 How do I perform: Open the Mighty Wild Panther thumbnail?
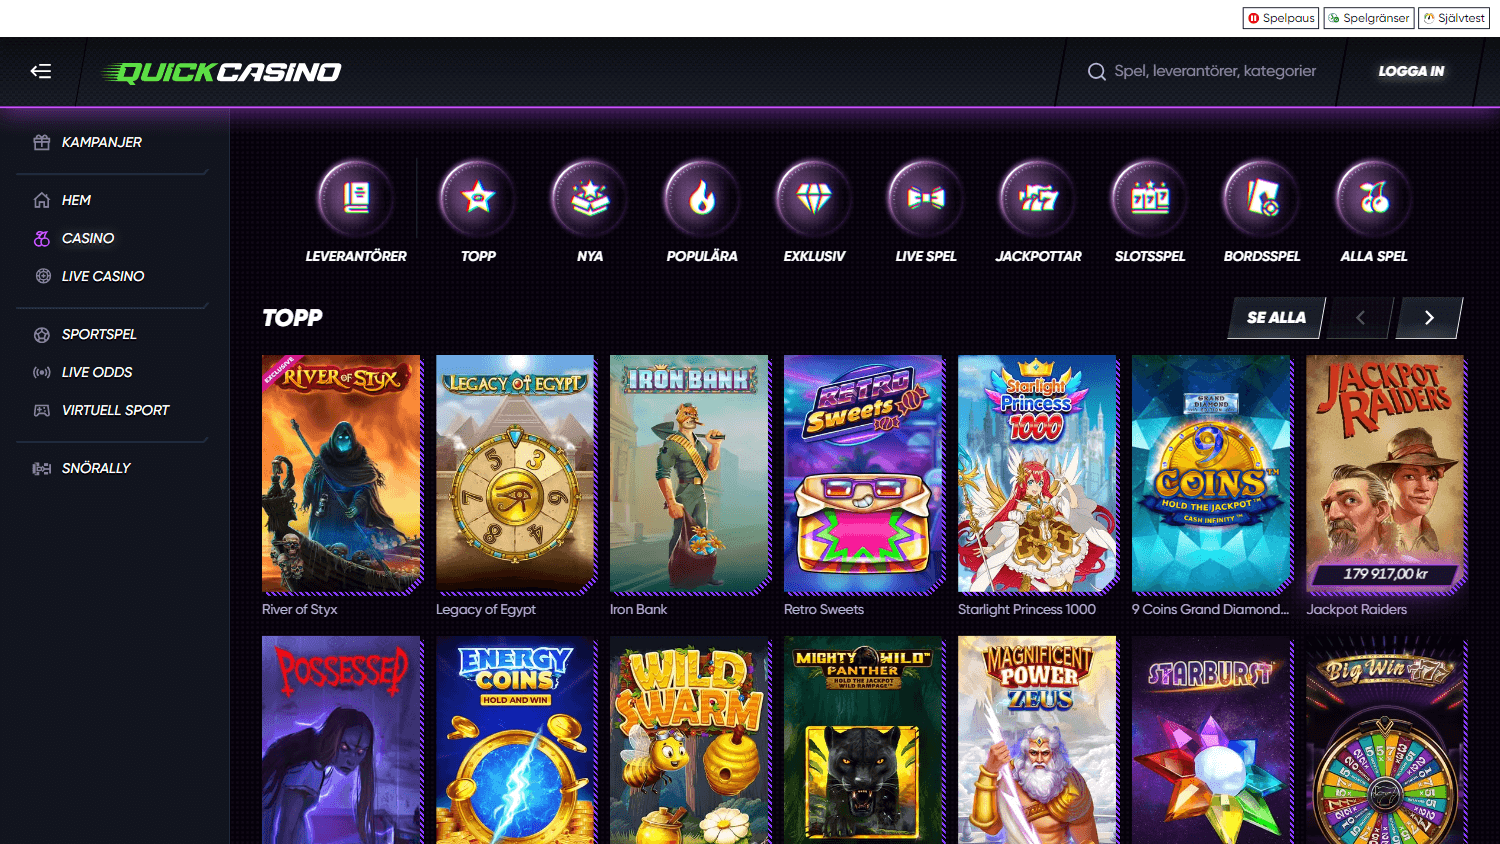click(864, 740)
